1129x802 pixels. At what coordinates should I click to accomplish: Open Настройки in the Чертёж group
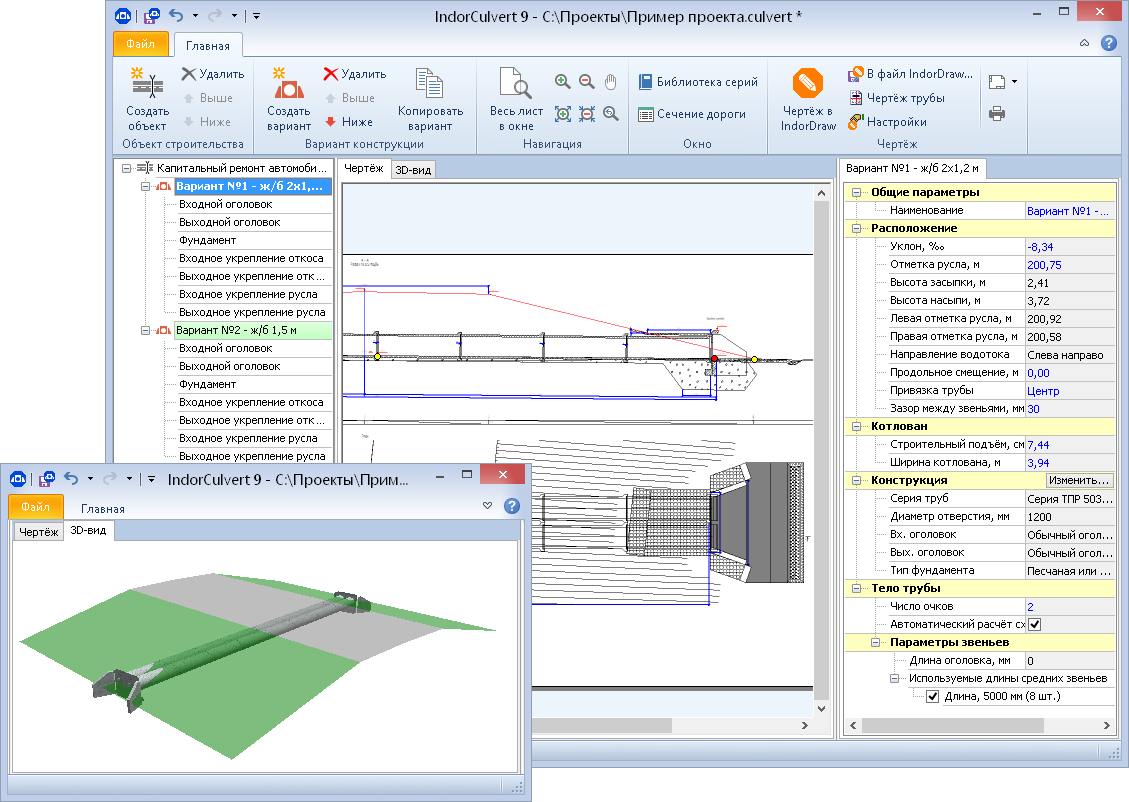click(x=888, y=122)
